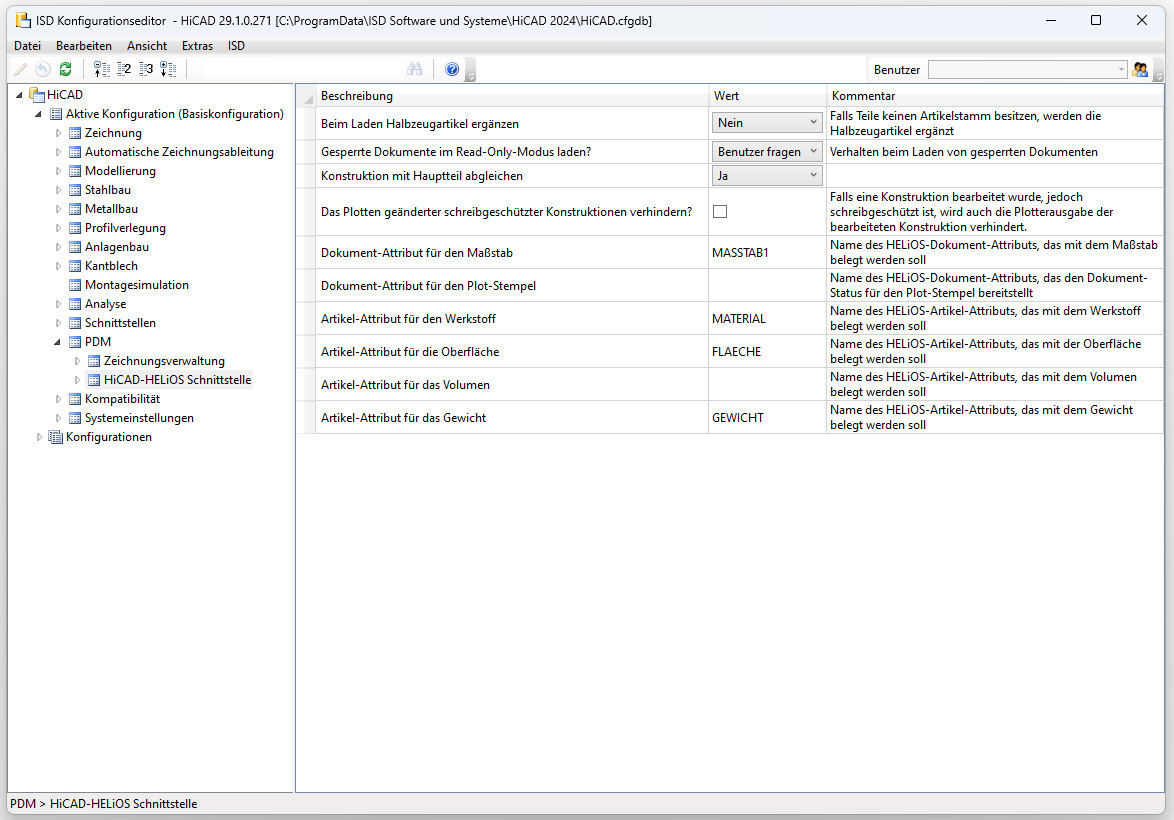Viewport: 1174px width, 820px height.
Task: Click the expand all tree levels icon
Action: click(168, 69)
